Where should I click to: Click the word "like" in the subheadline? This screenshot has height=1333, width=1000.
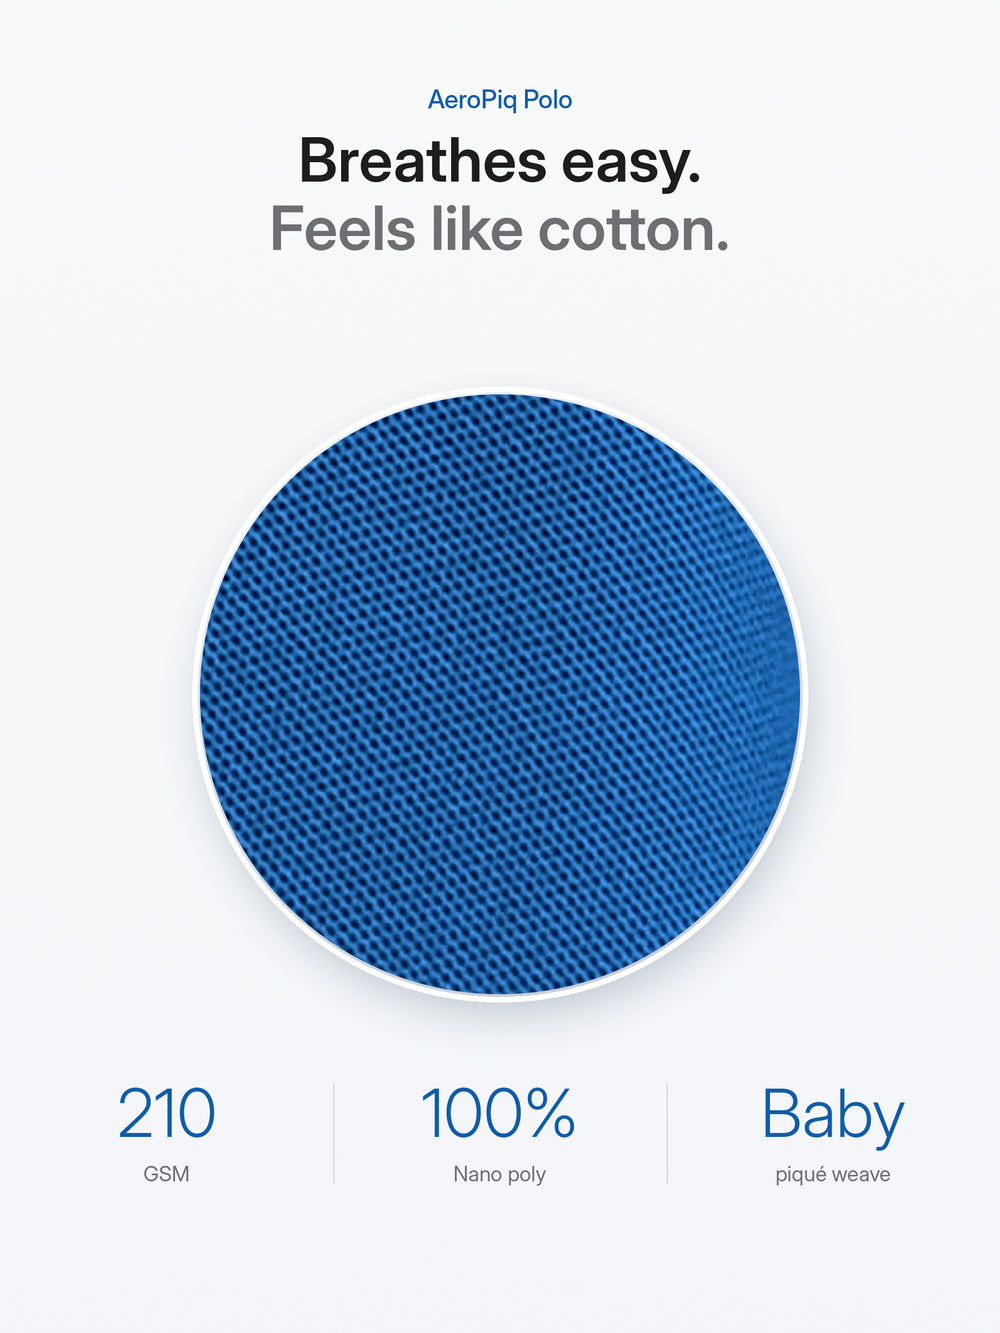click(477, 229)
